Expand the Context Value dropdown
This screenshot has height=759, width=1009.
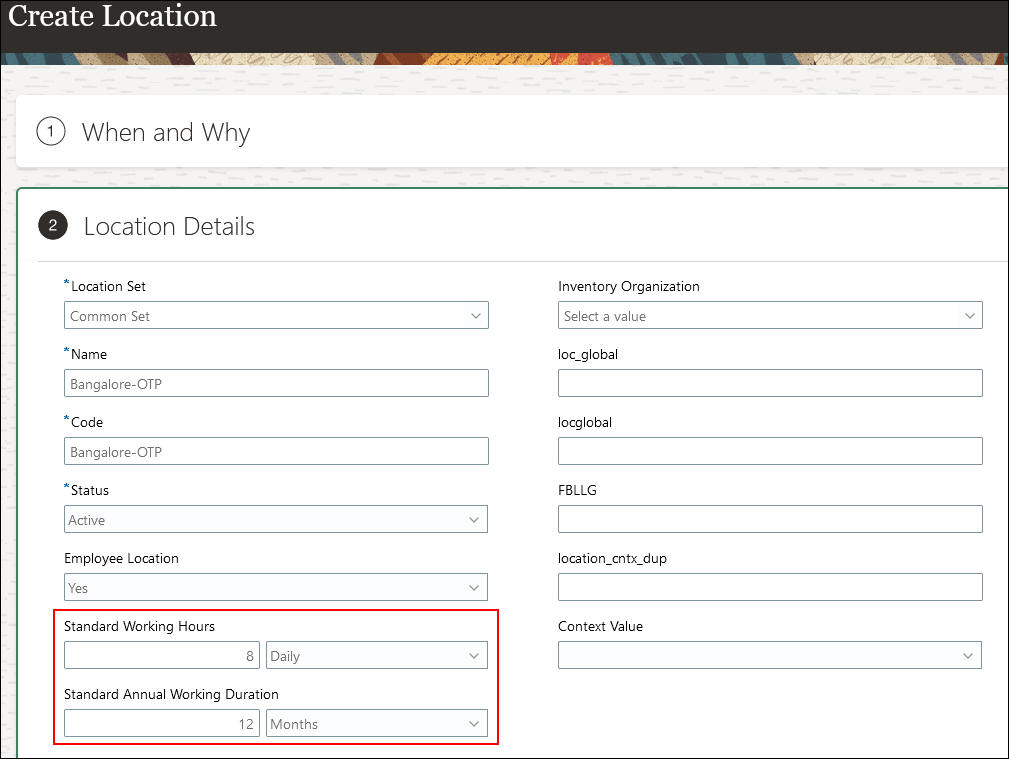pyautogui.click(x=770, y=656)
